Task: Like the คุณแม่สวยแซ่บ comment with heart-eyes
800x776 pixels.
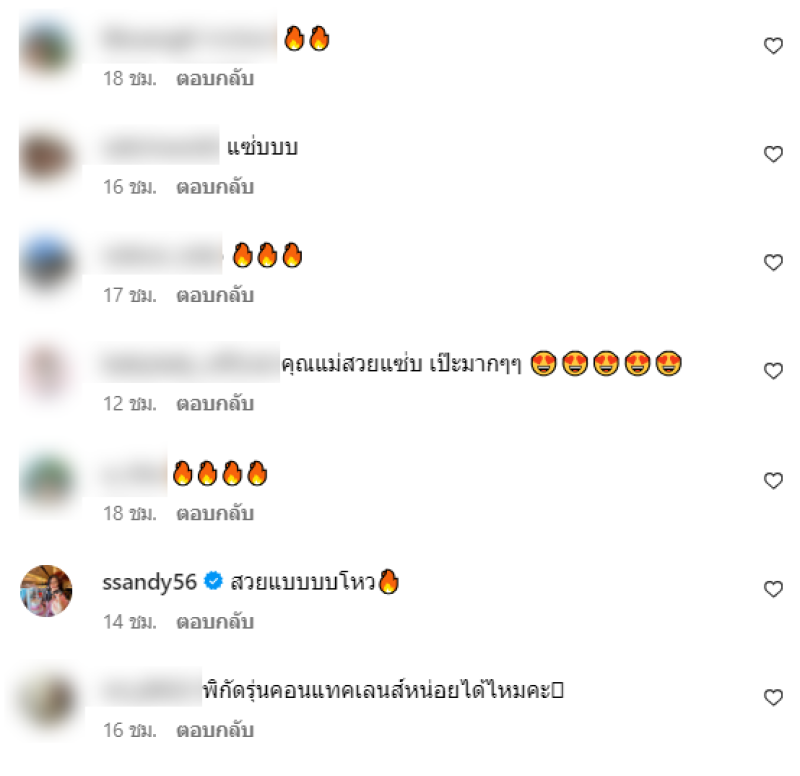Action: (x=773, y=371)
